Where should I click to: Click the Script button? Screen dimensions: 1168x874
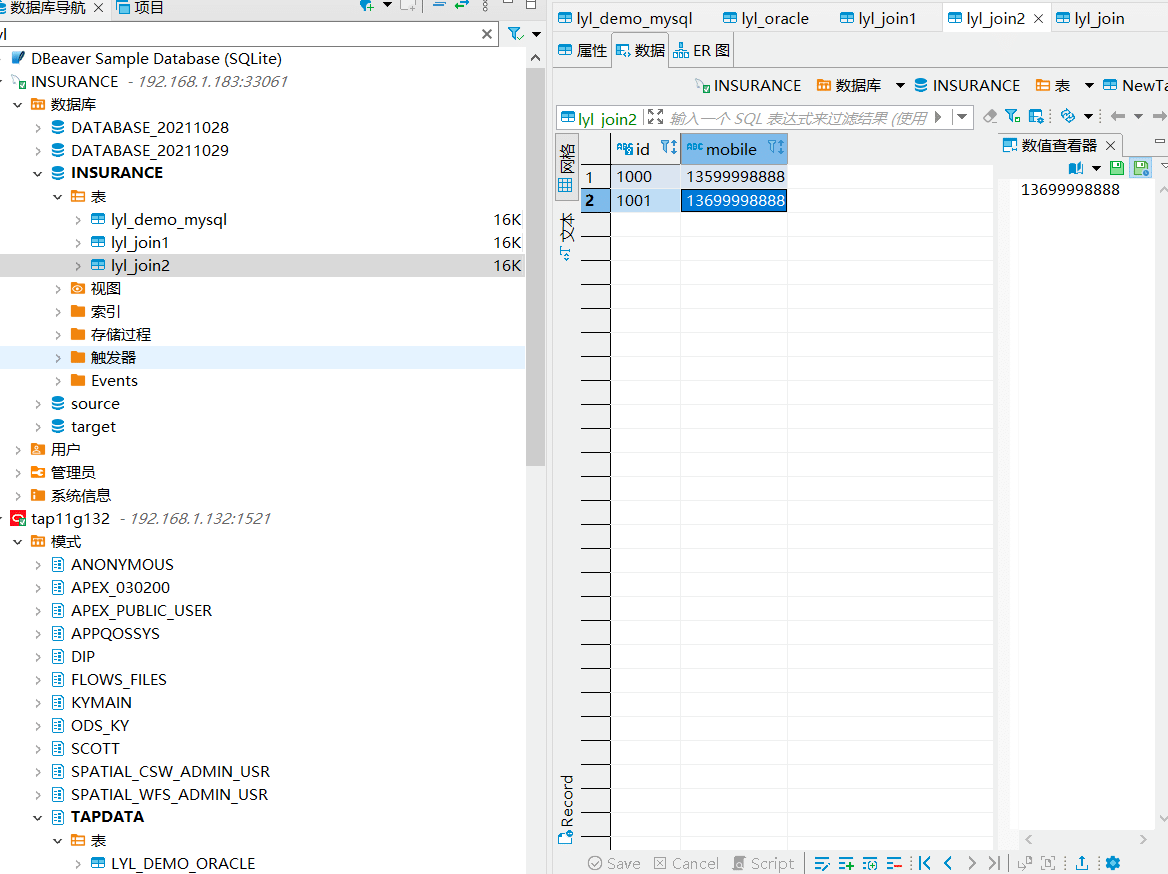764,863
